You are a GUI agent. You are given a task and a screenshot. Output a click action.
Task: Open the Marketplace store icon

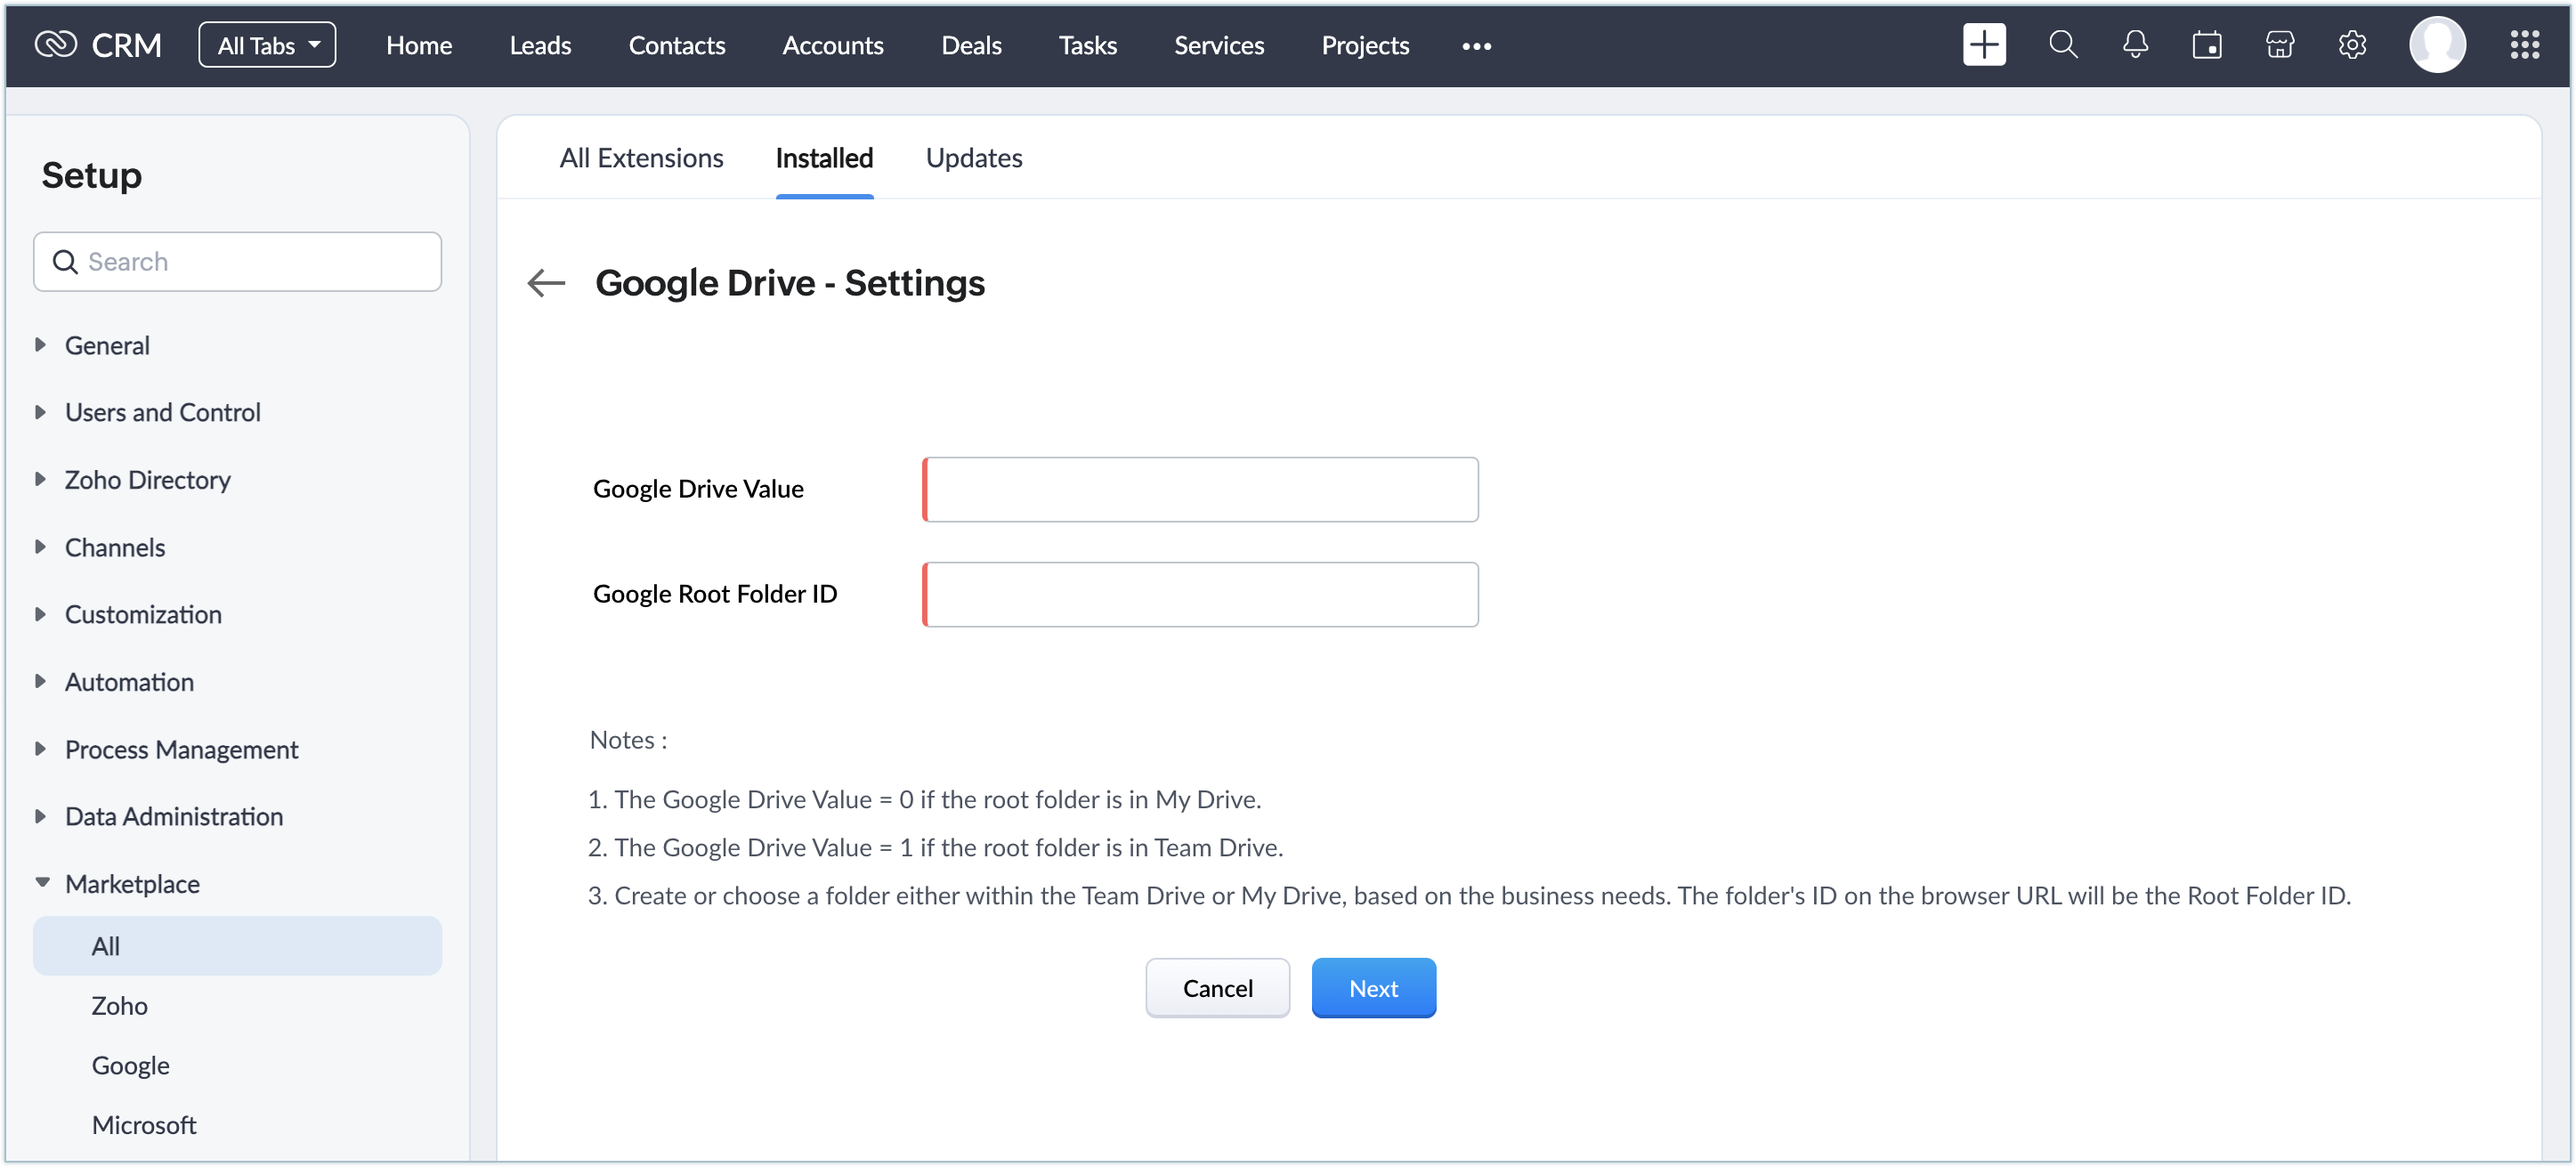[2279, 45]
